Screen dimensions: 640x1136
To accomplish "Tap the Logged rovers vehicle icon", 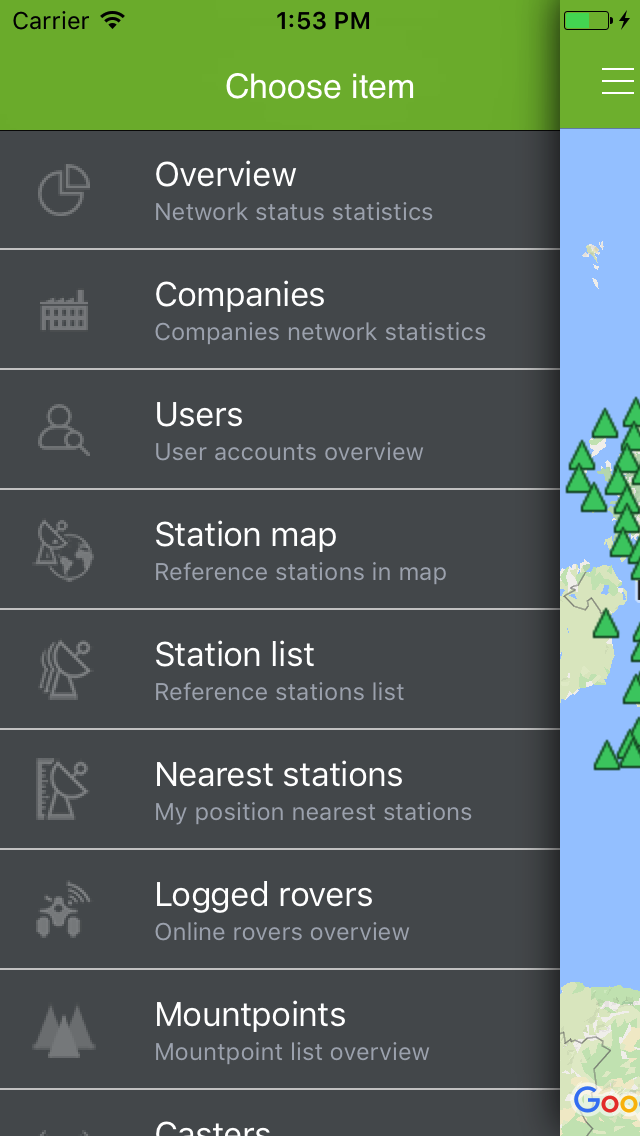I will (63, 909).
